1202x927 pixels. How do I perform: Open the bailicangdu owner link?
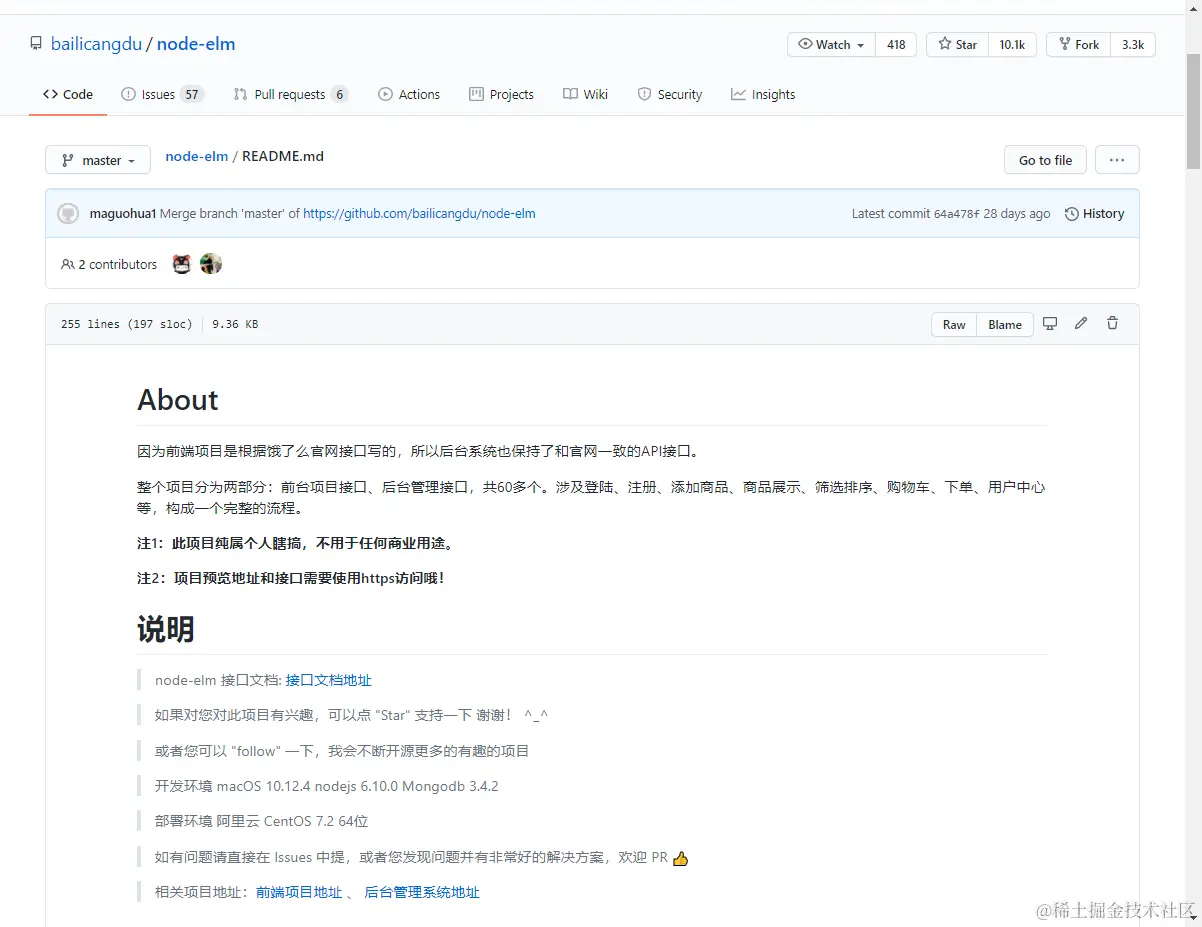point(96,44)
